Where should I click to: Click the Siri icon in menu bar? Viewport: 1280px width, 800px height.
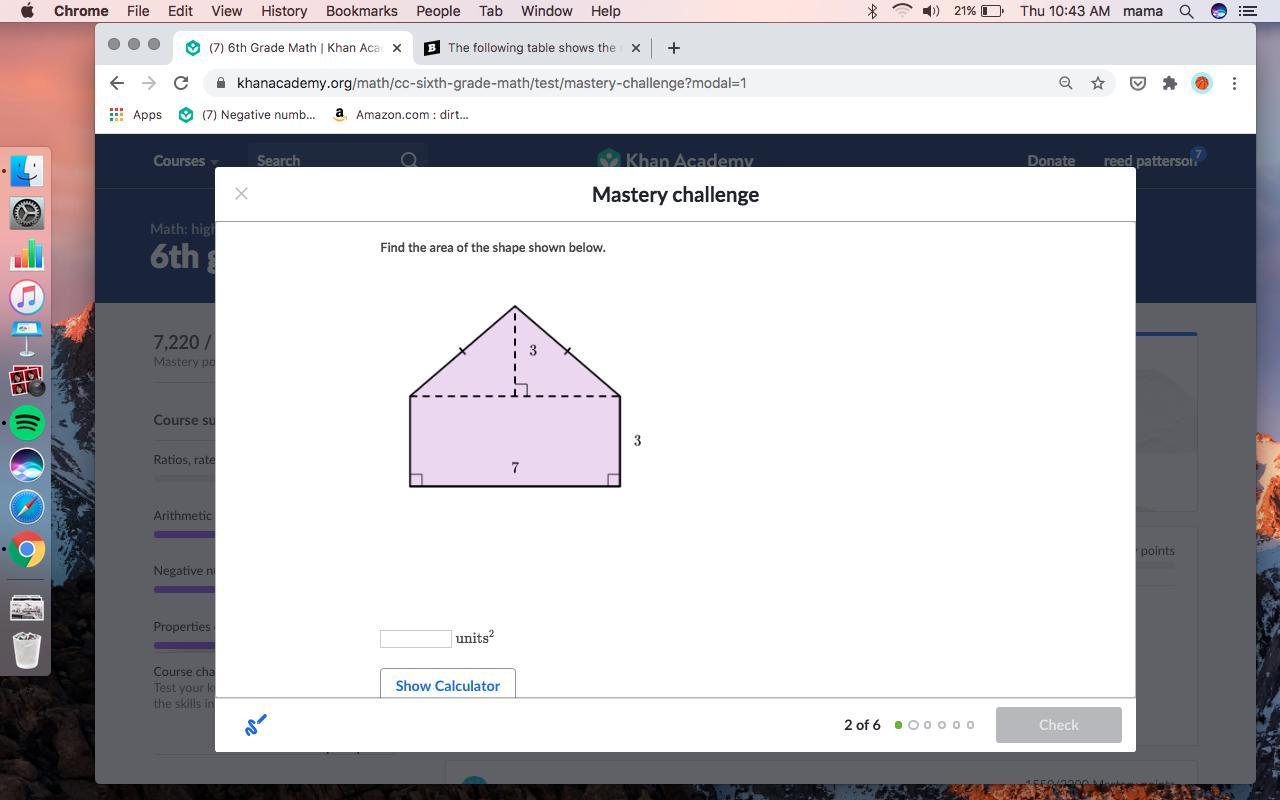(1219, 11)
